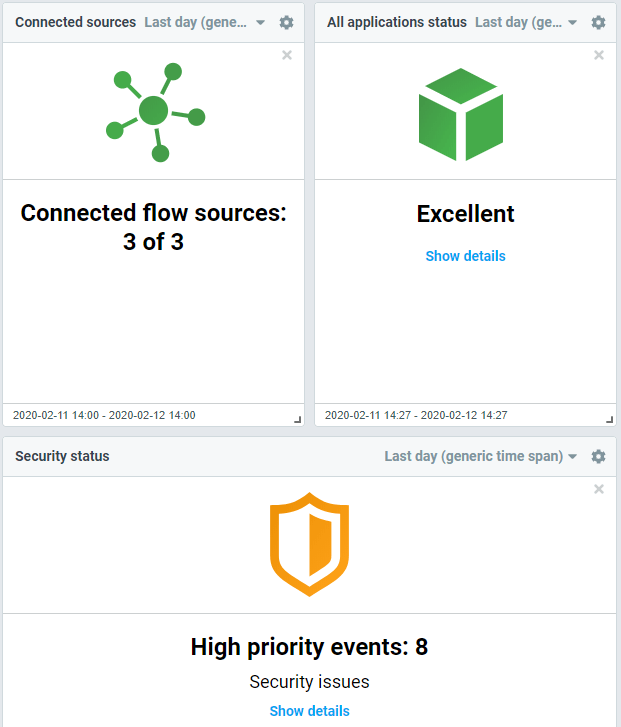Click the green cube application icon

pyautogui.click(x=460, y=114)
